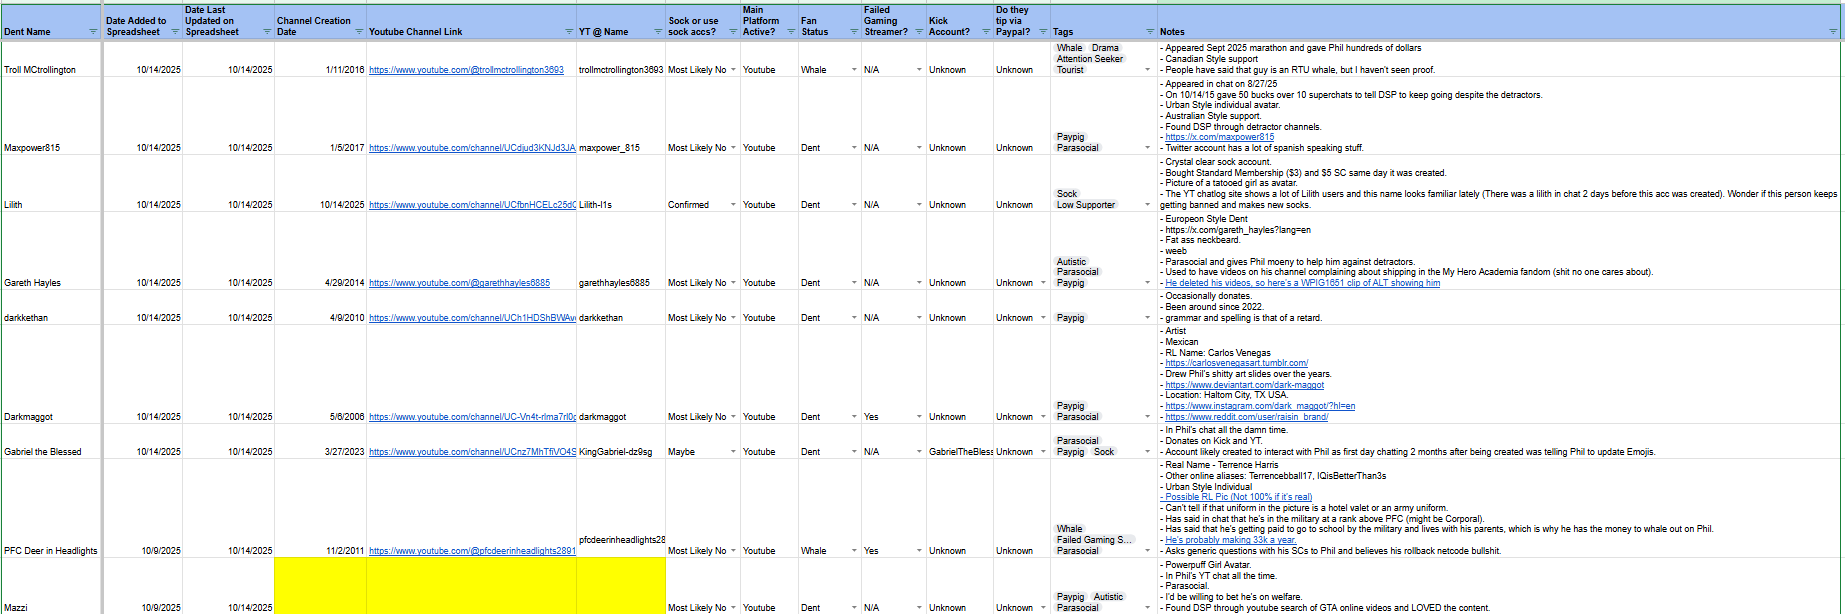Image resolution: width=1845 pixels, height=614 pixels.
Task: Open filter on Date Added to Spreadsheet column
Action: 175,32
